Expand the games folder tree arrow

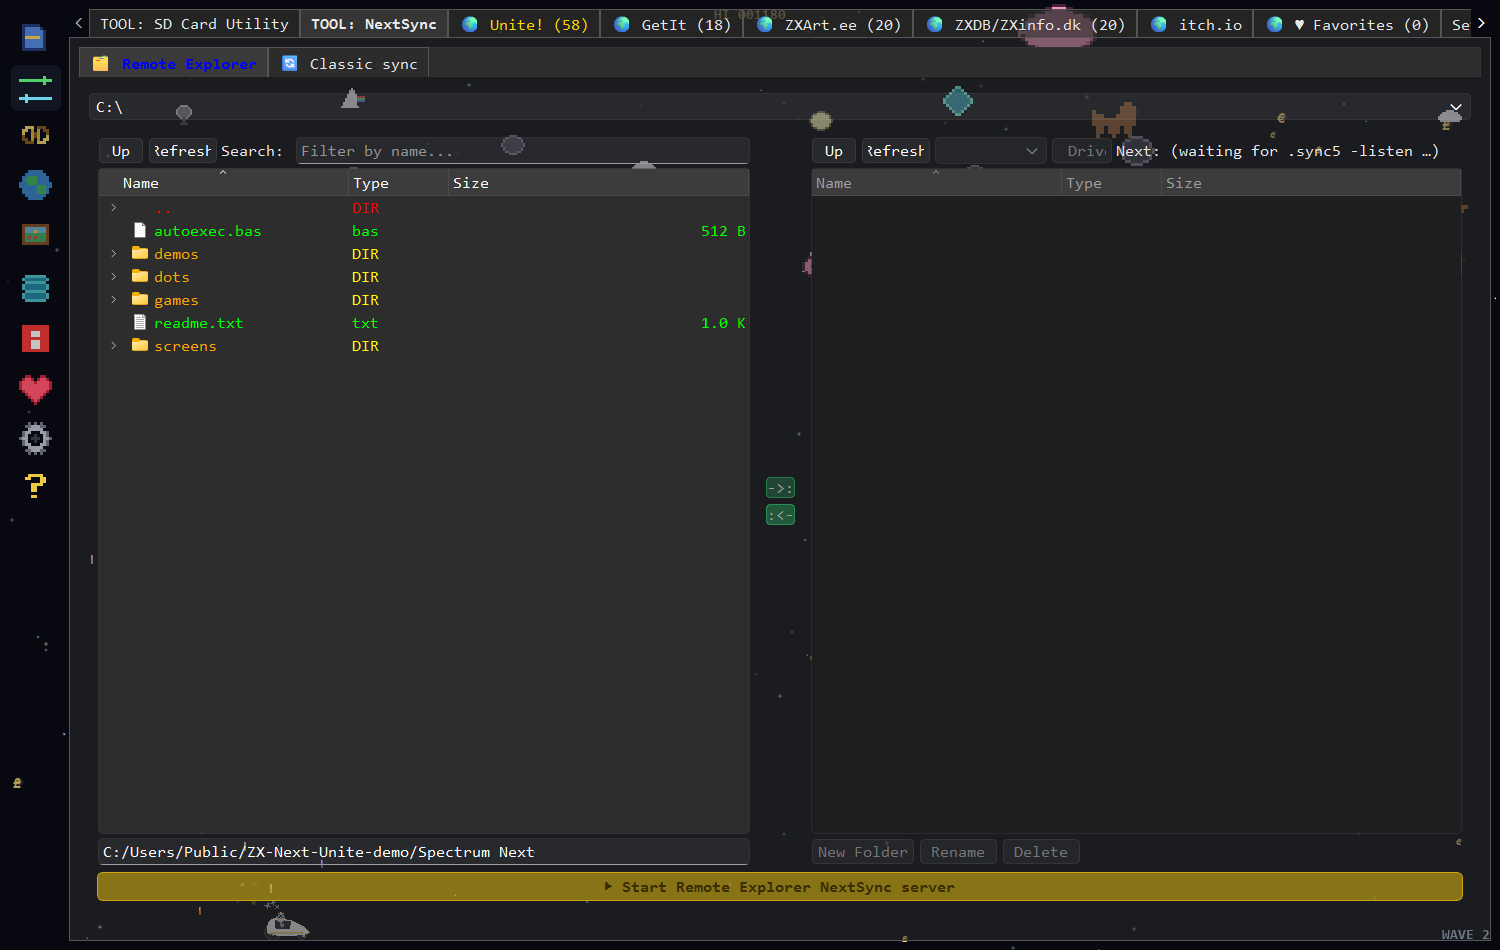point(114,300)
